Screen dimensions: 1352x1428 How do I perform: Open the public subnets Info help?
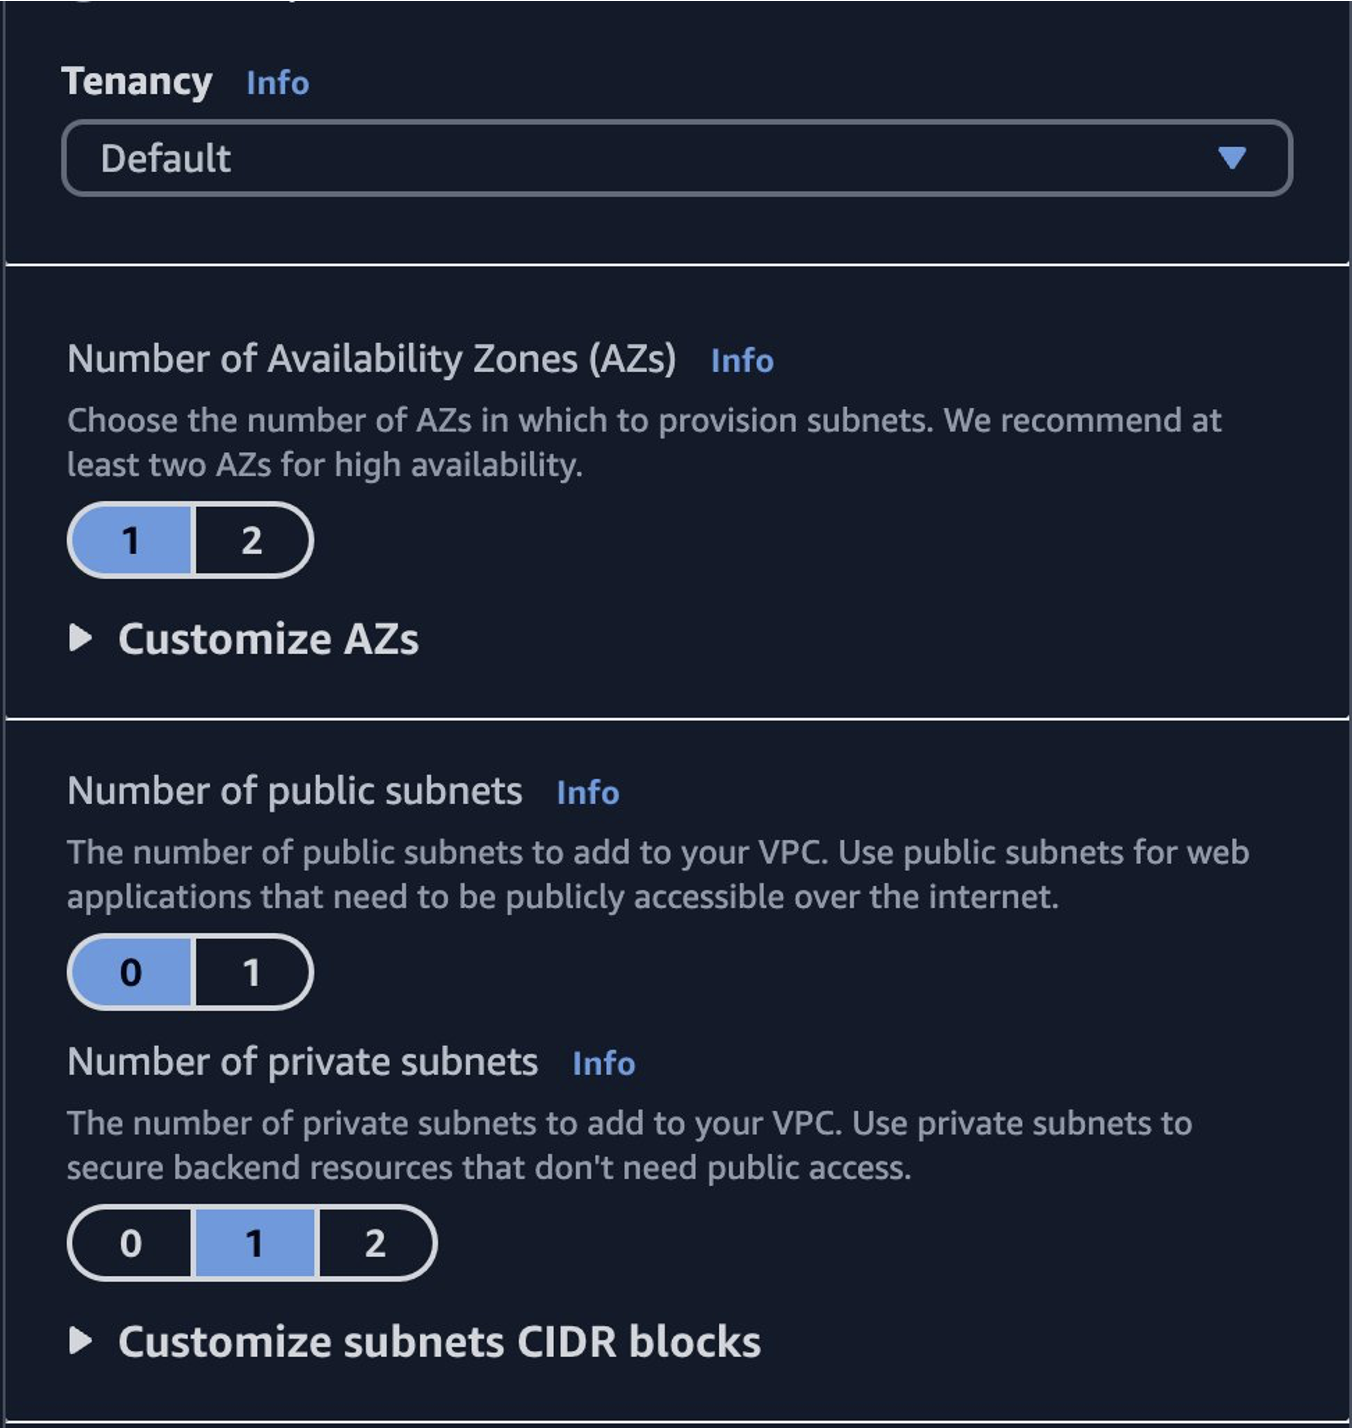pyautogui.click(x=589, y=792)
